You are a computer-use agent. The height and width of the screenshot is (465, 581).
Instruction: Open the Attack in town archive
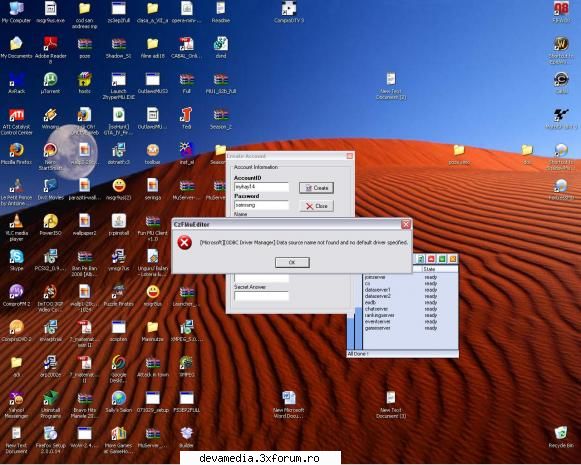click(152, 366)
